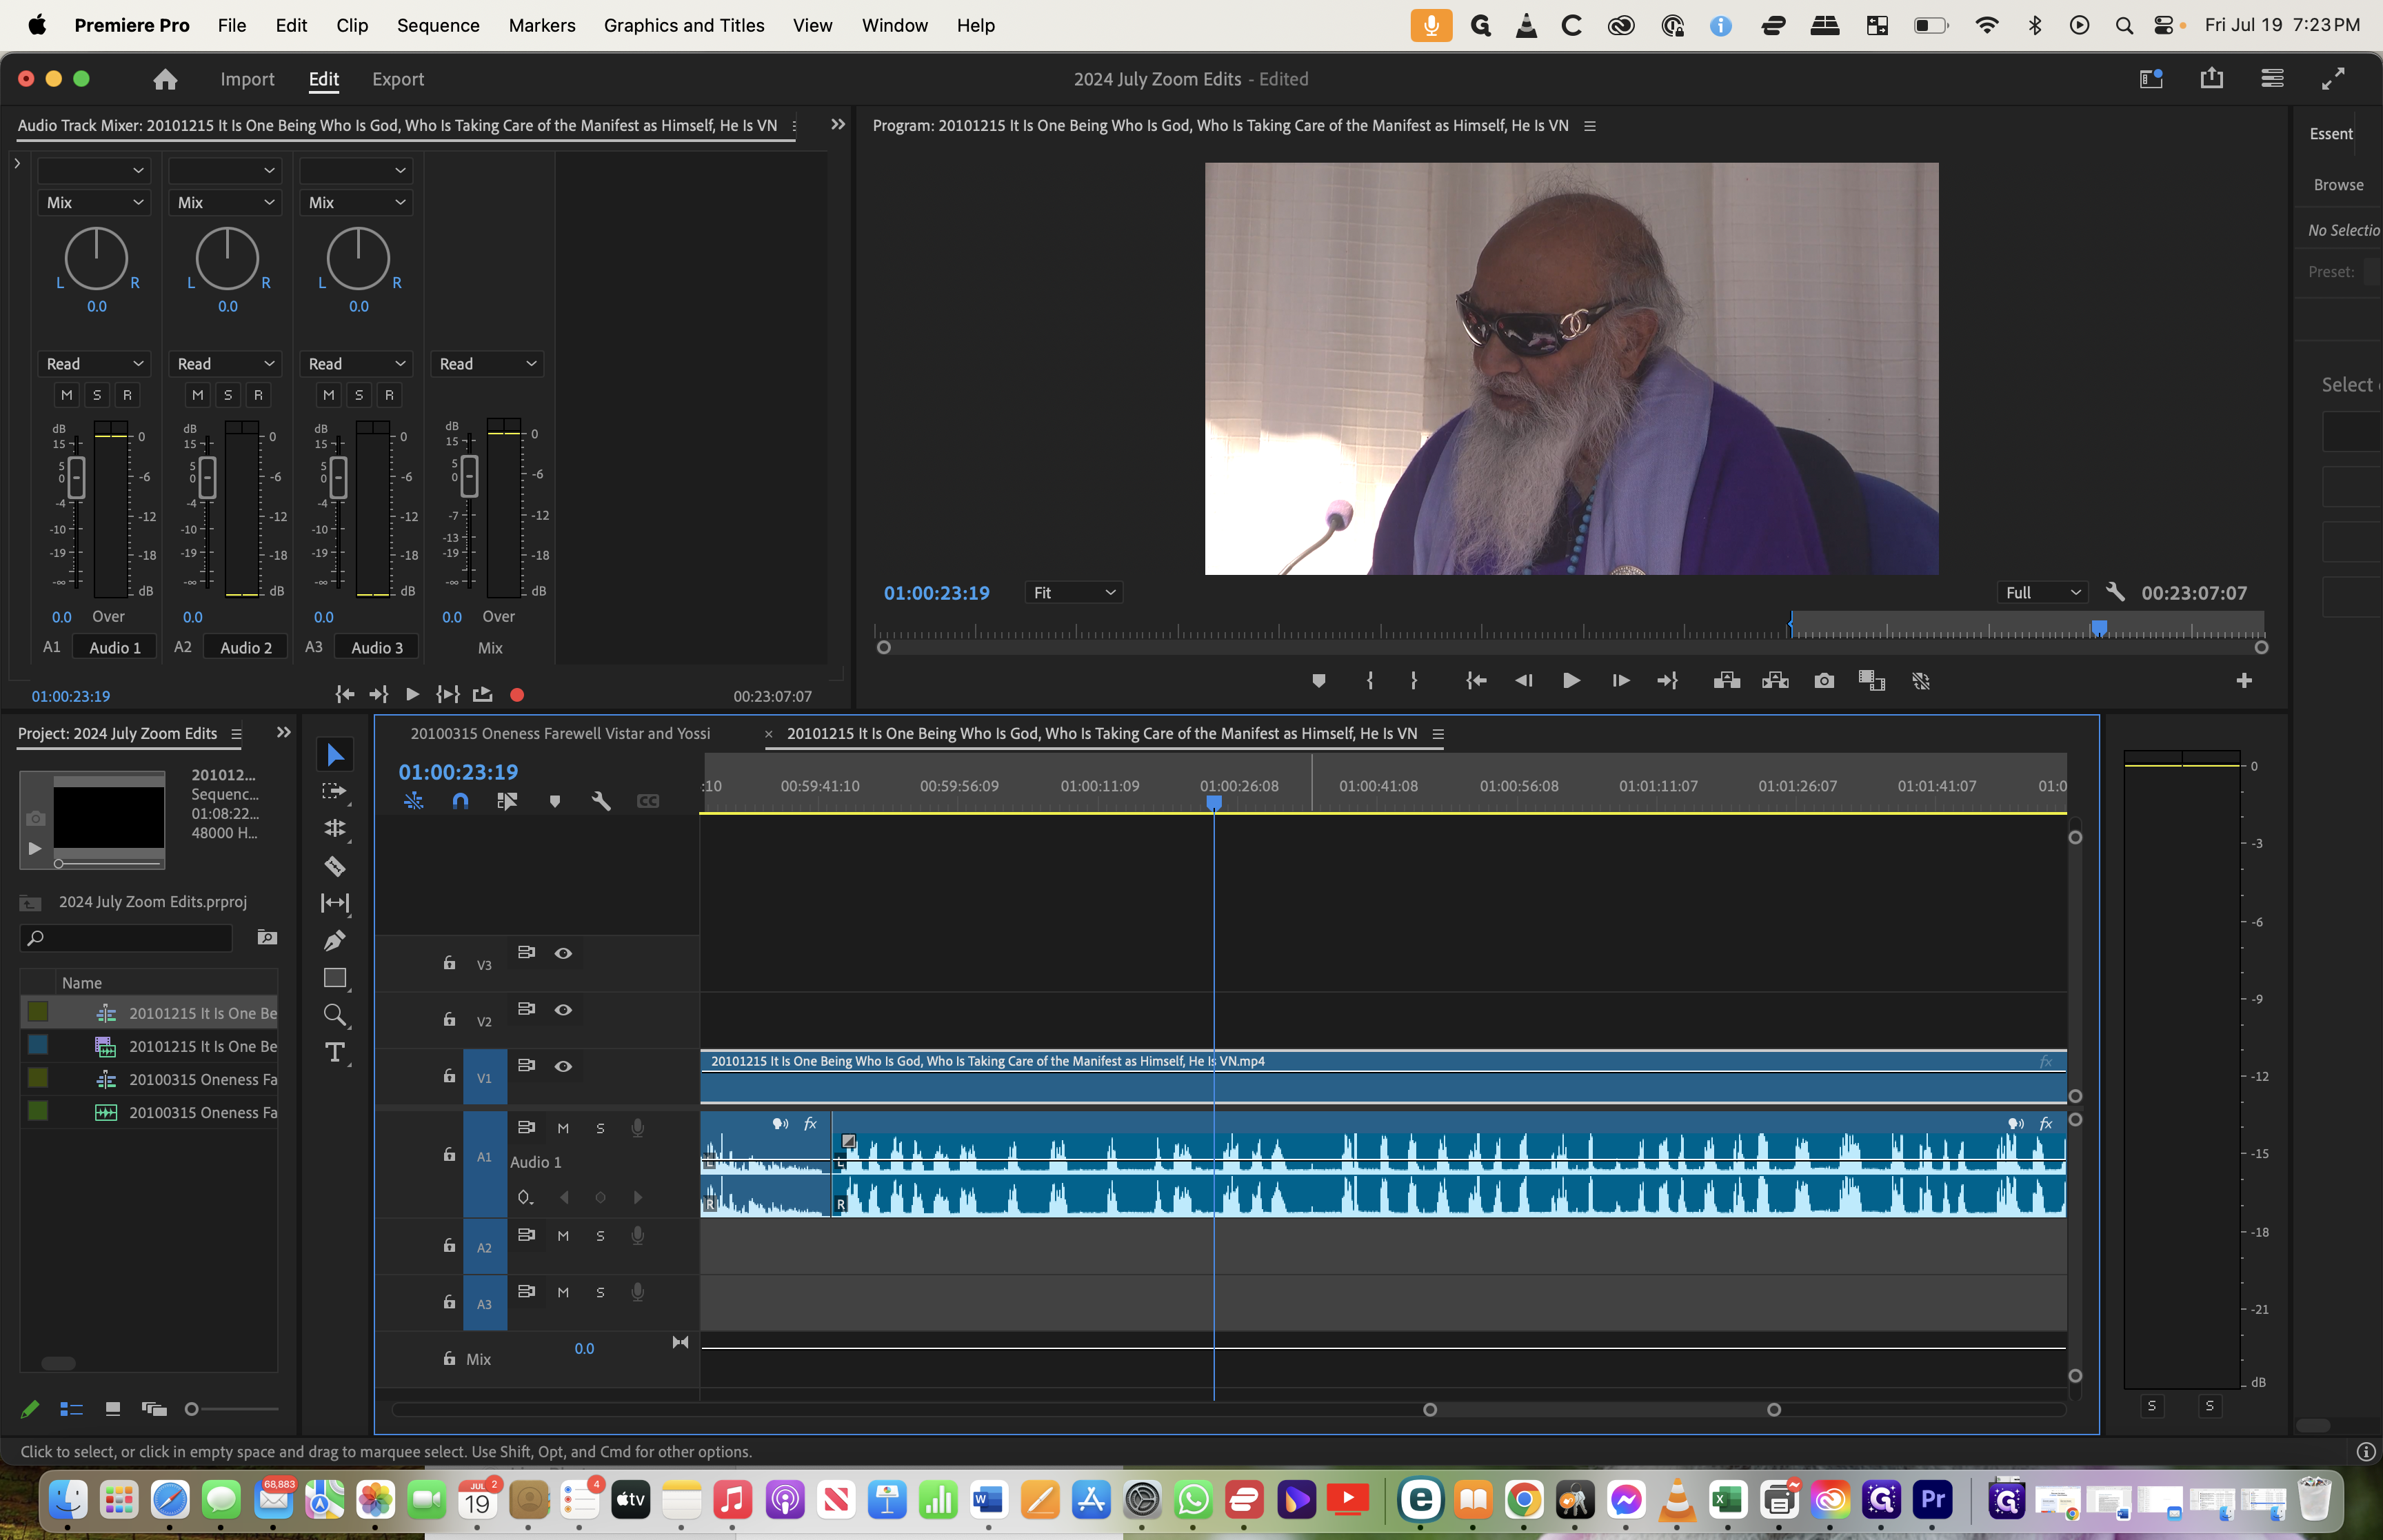This screenshot has height=1540, width=2383.
Task: Open Audio 2 output Mix dropdown
Action: click(225, 202)
